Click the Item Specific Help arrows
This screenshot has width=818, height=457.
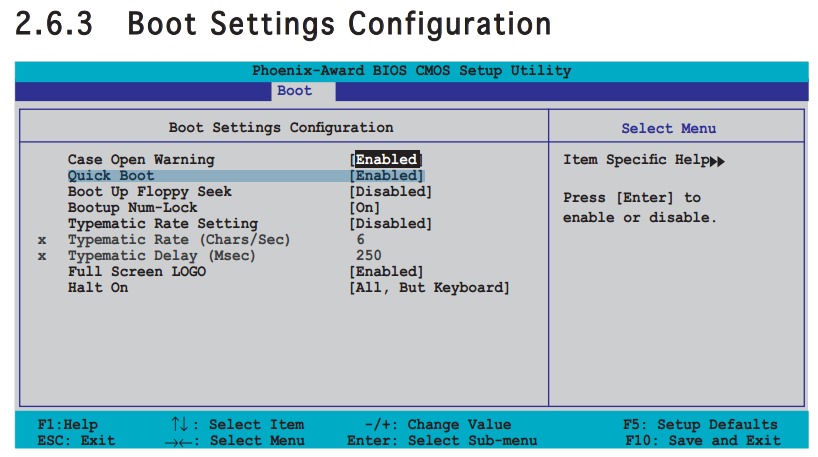pos(718,161)
